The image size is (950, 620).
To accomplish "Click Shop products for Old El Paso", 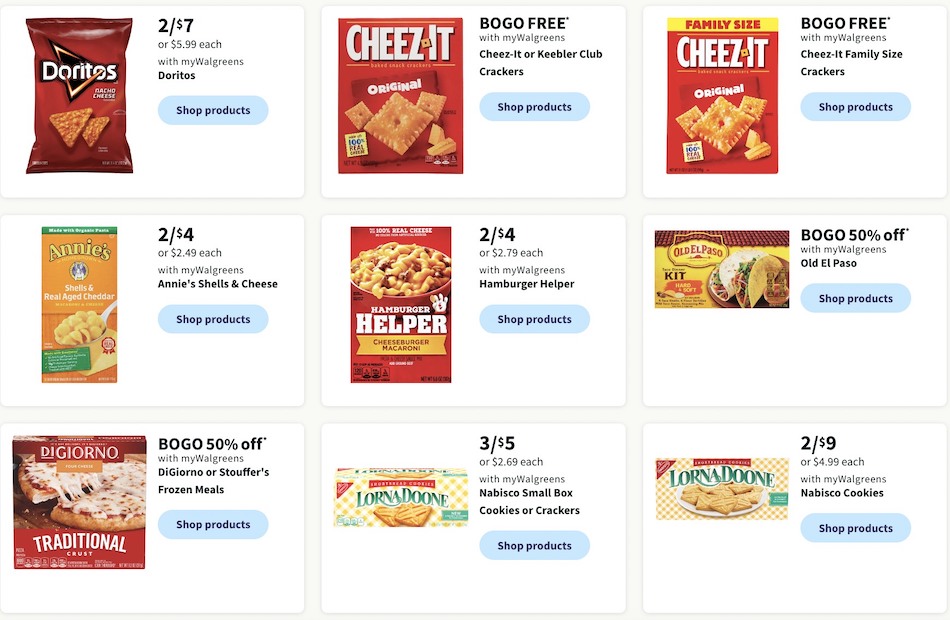I will pyautogui.click(x=855, y=298).
